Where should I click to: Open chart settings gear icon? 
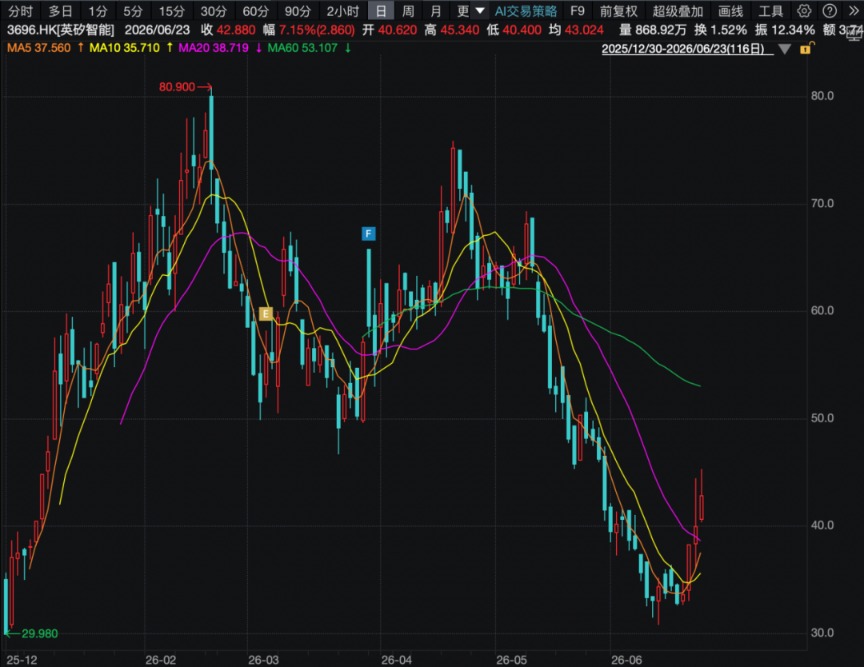804,11
